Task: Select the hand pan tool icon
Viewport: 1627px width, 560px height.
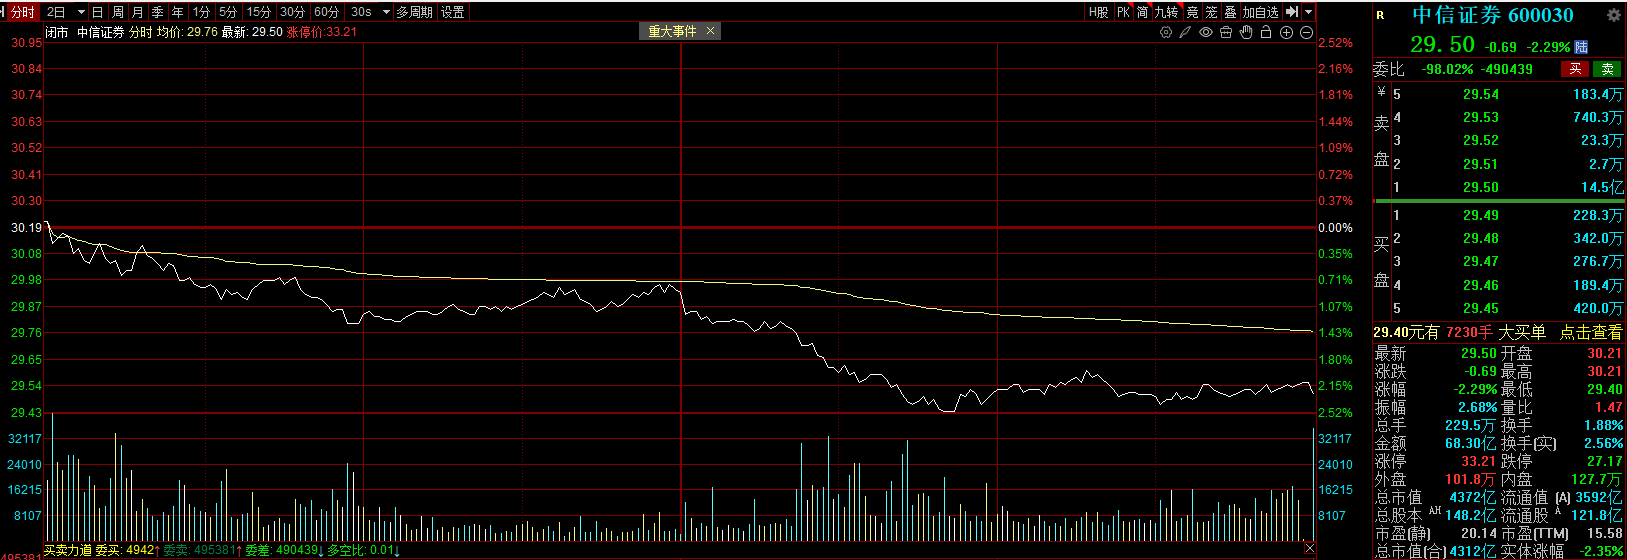Action: point(1246,32)
